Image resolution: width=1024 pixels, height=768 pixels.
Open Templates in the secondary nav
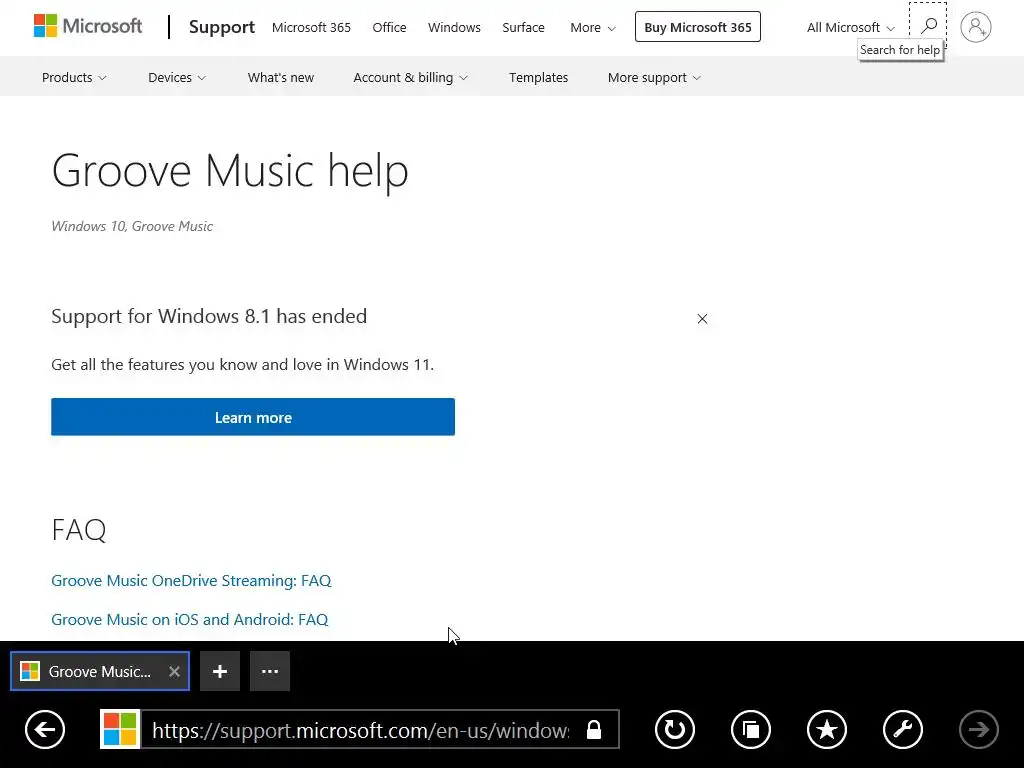tap(538, 77)
